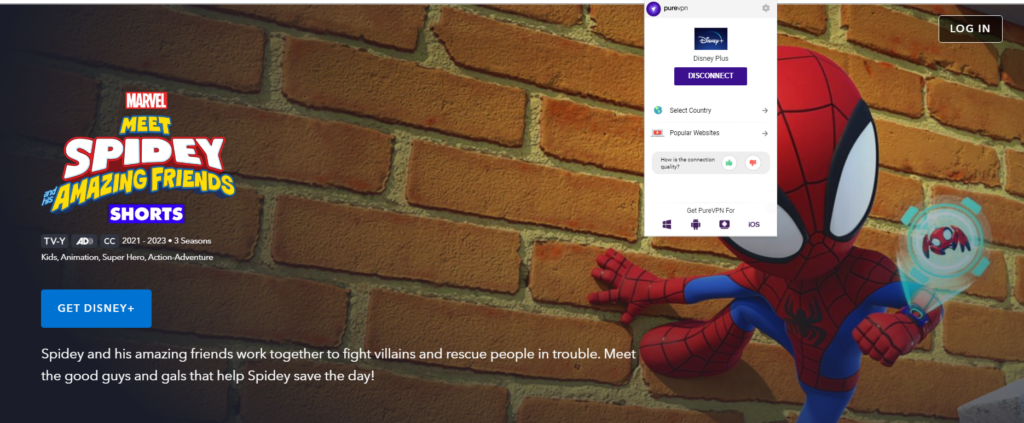Disconnect the VPN
1024x423 pixels.
coord(711,76)
